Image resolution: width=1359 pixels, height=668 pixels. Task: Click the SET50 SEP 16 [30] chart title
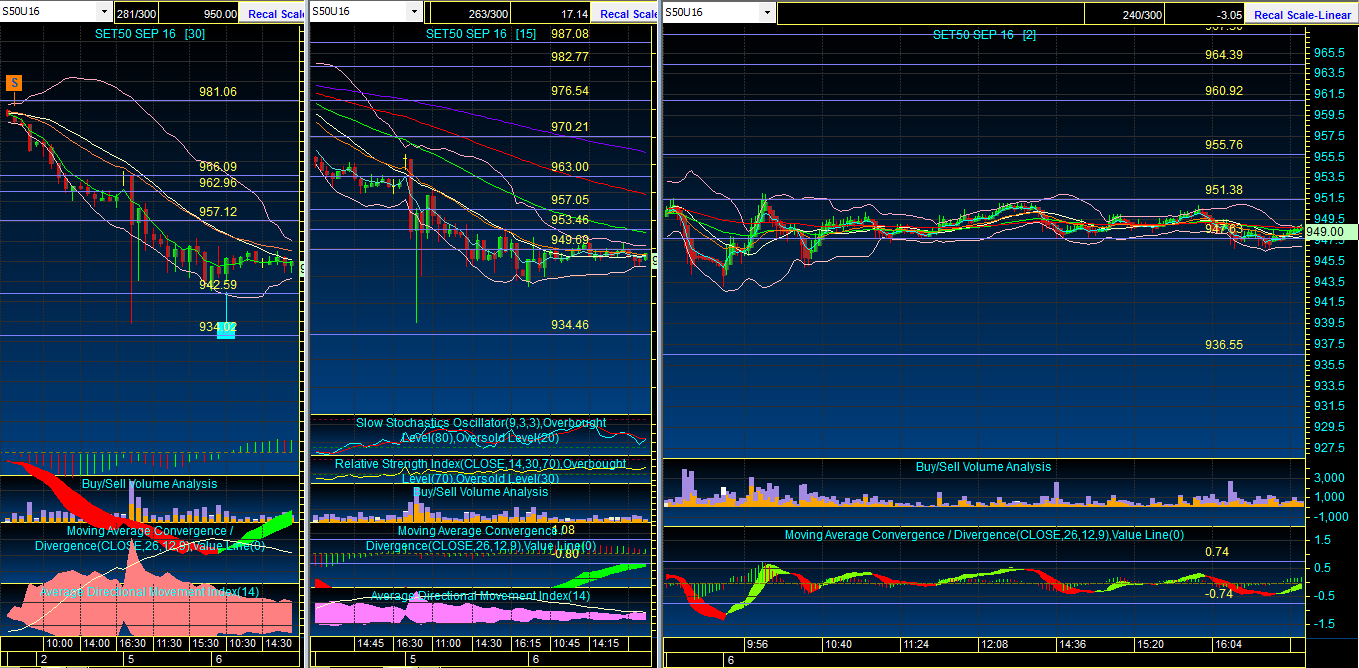(x=148, y=33)
